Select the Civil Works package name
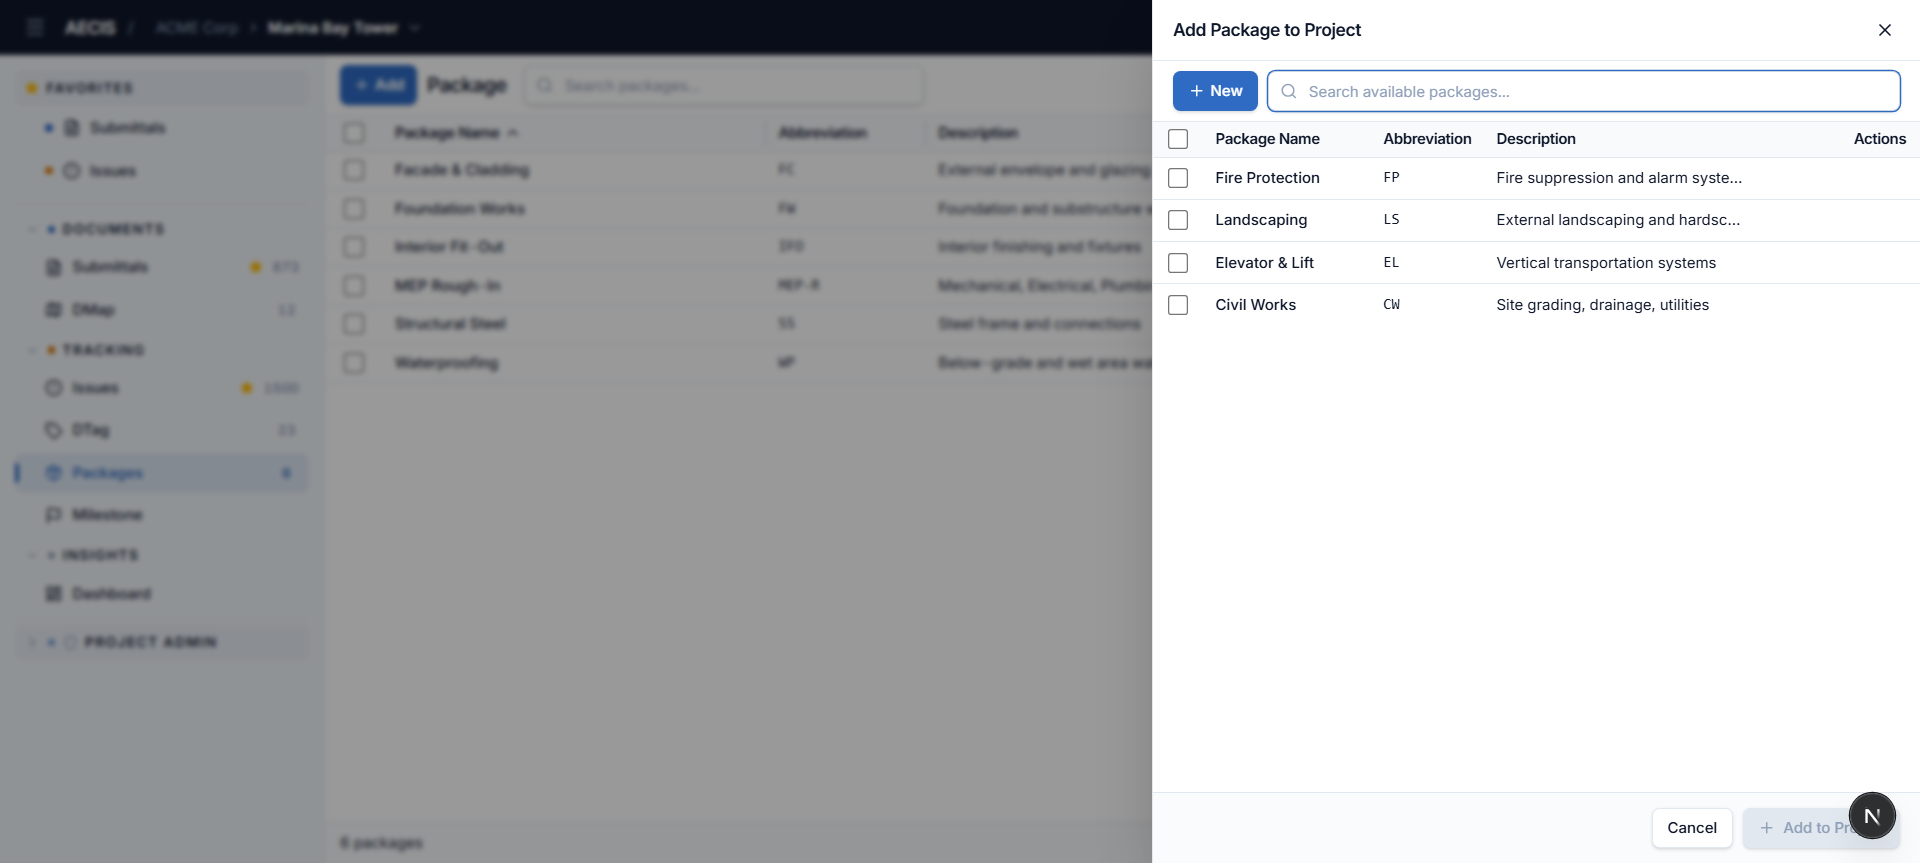 coord(1255,305)
